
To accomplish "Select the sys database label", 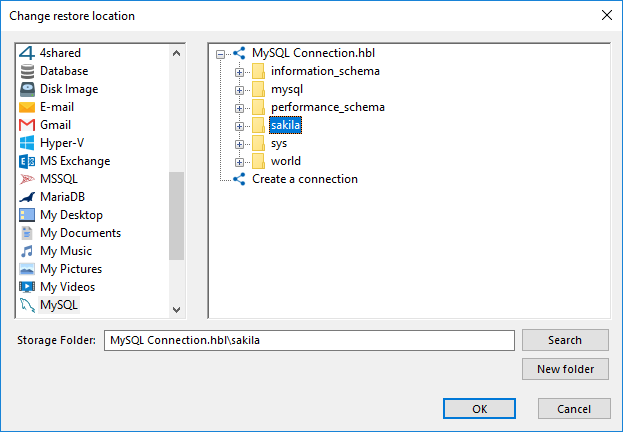I will tap(279, 143).
